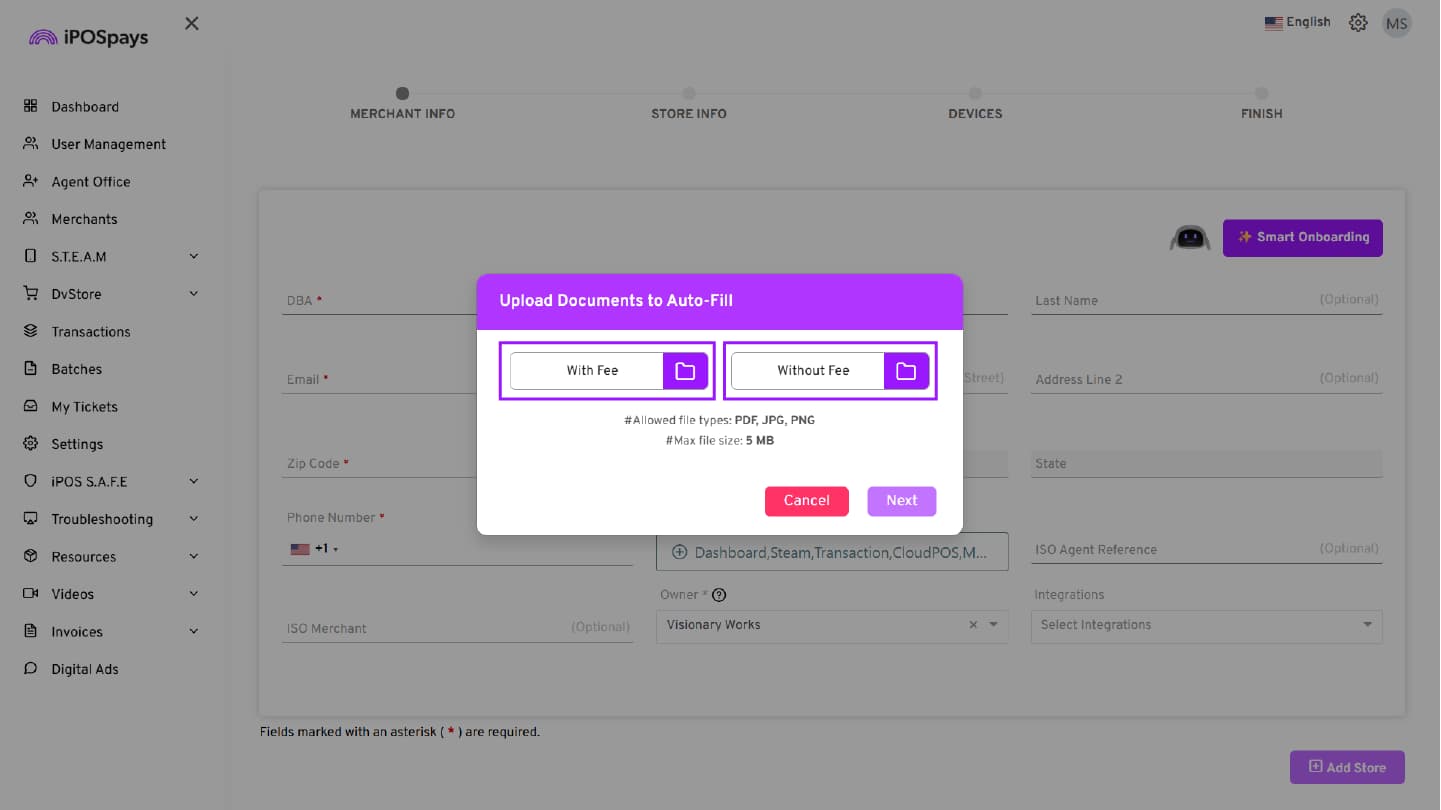Click Next in the upload dialog

901,501
